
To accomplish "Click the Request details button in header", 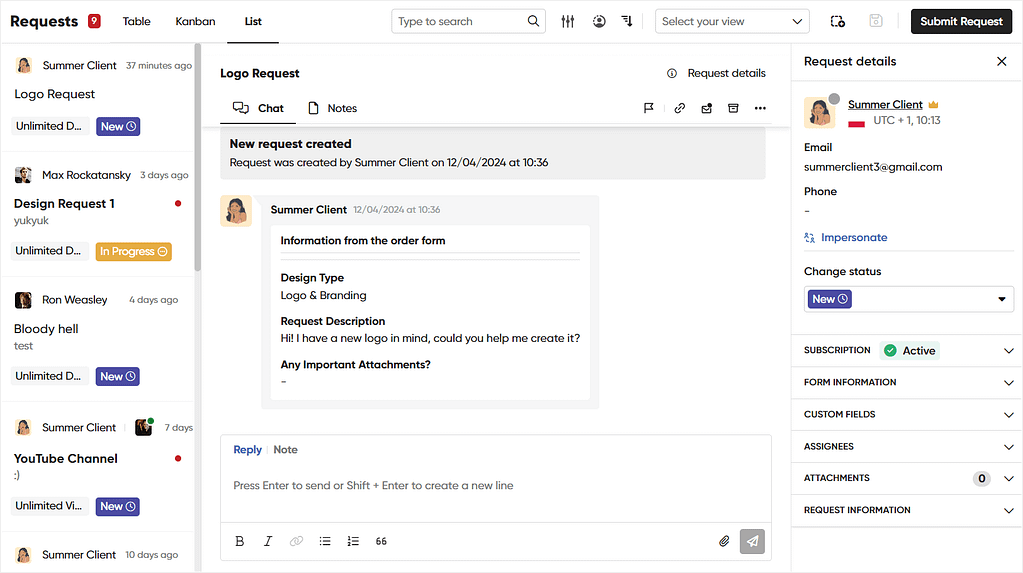I will (716, 73).
